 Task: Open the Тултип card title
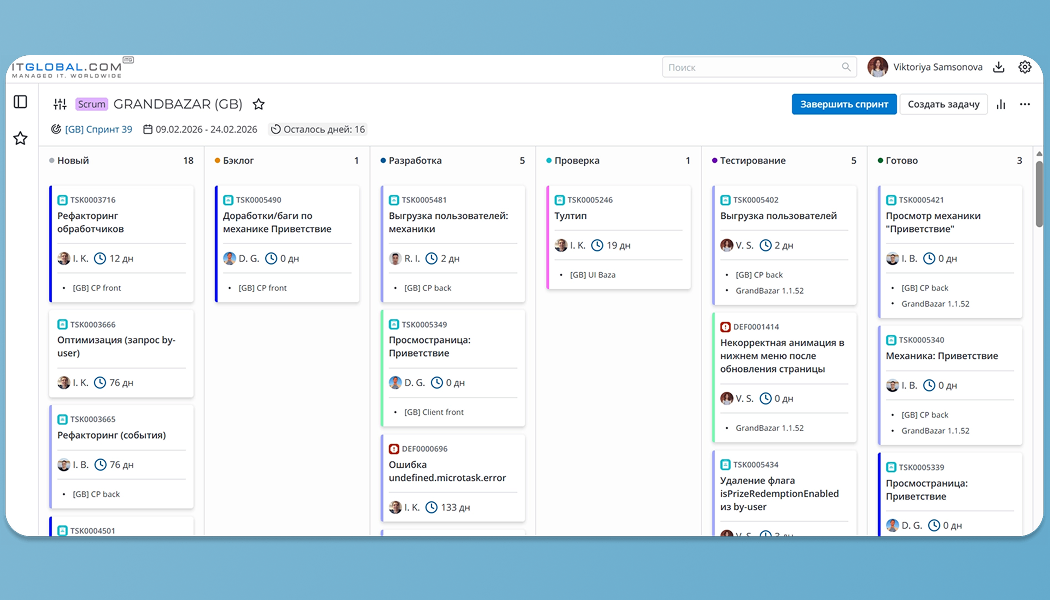571,216
